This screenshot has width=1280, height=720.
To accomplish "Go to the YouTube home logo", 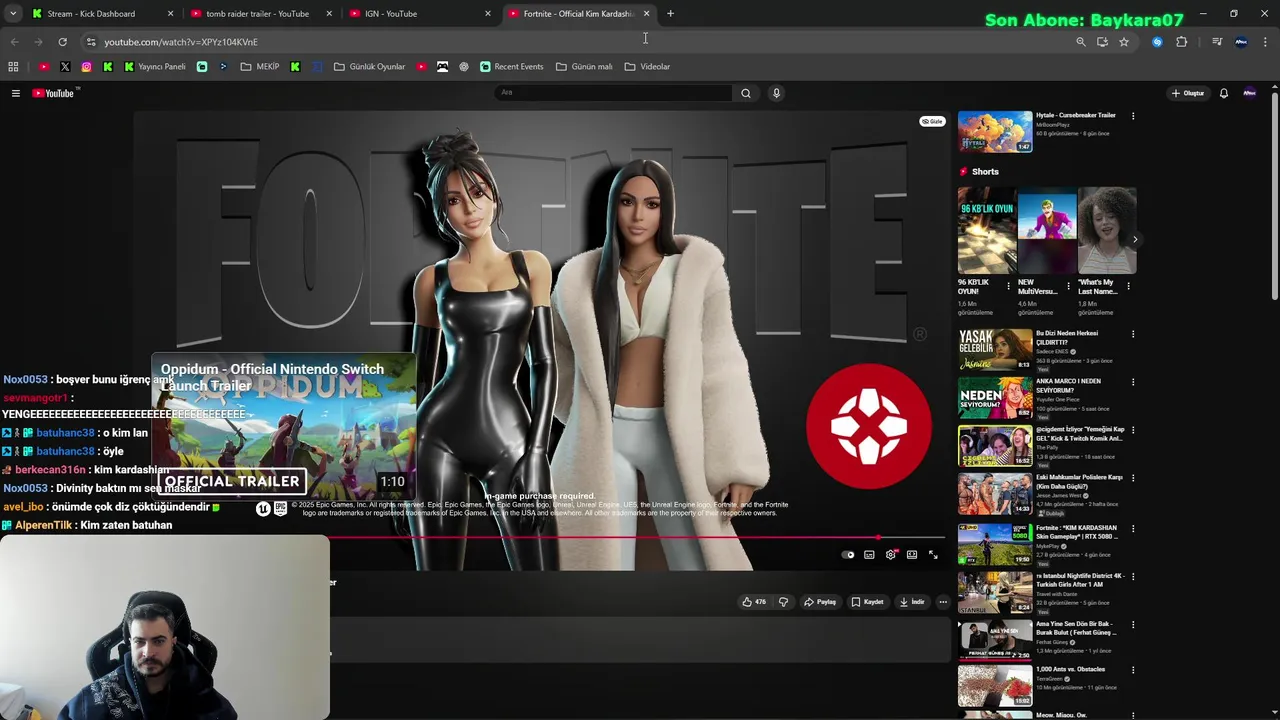I will coord(53,93).
